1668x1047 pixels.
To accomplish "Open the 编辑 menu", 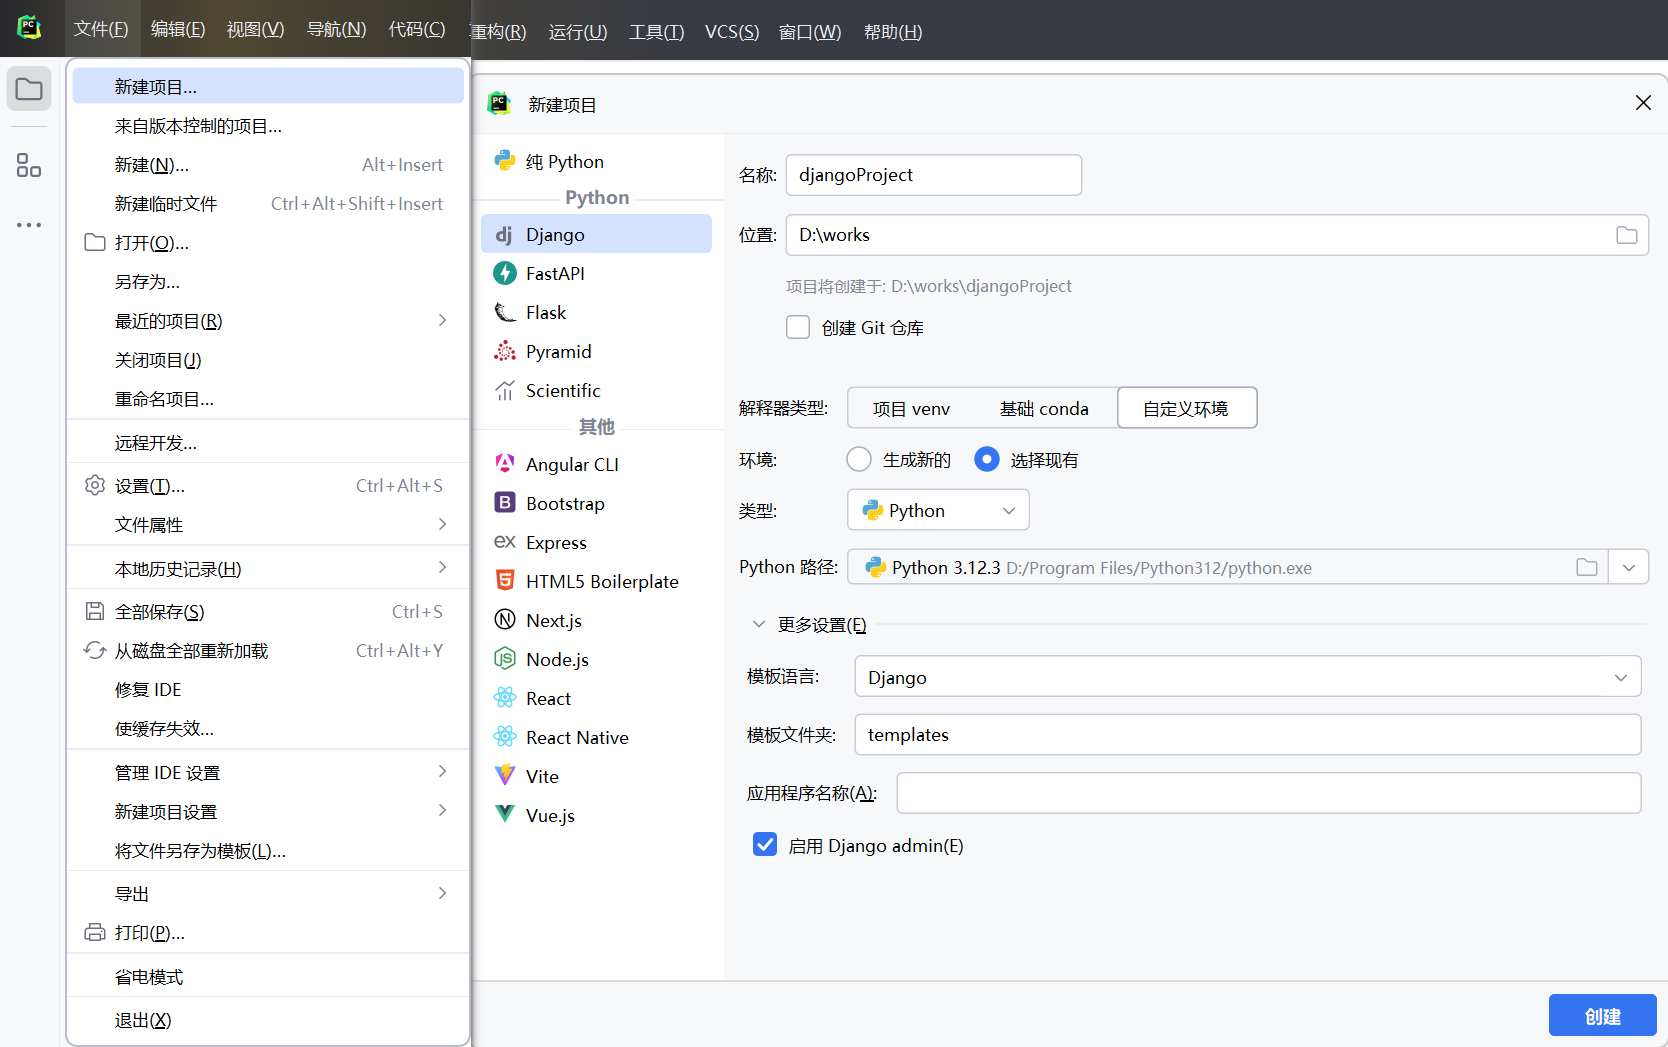I will coord(178,30).
